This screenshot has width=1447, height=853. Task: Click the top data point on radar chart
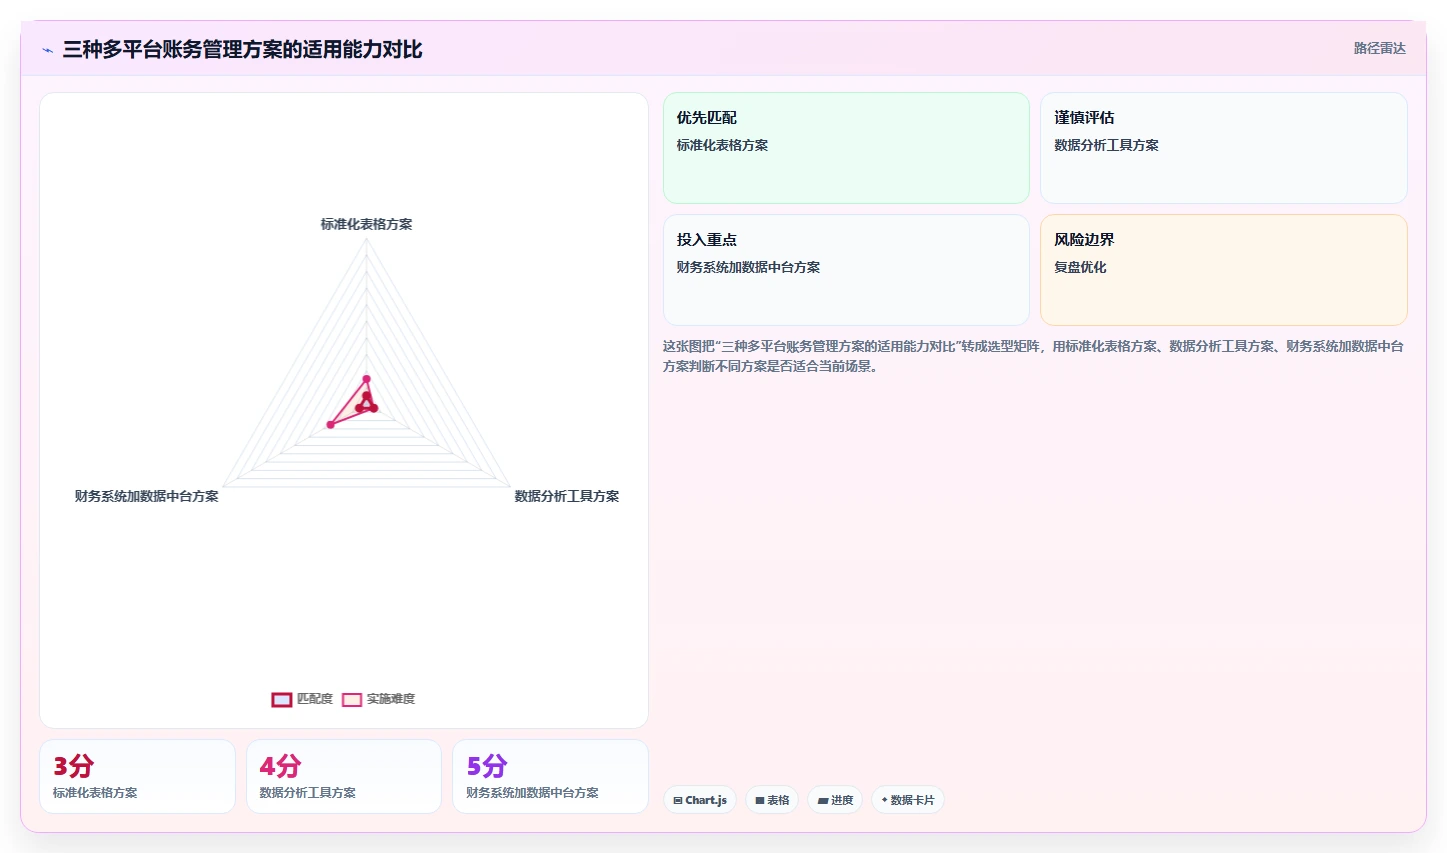point(366,379)
